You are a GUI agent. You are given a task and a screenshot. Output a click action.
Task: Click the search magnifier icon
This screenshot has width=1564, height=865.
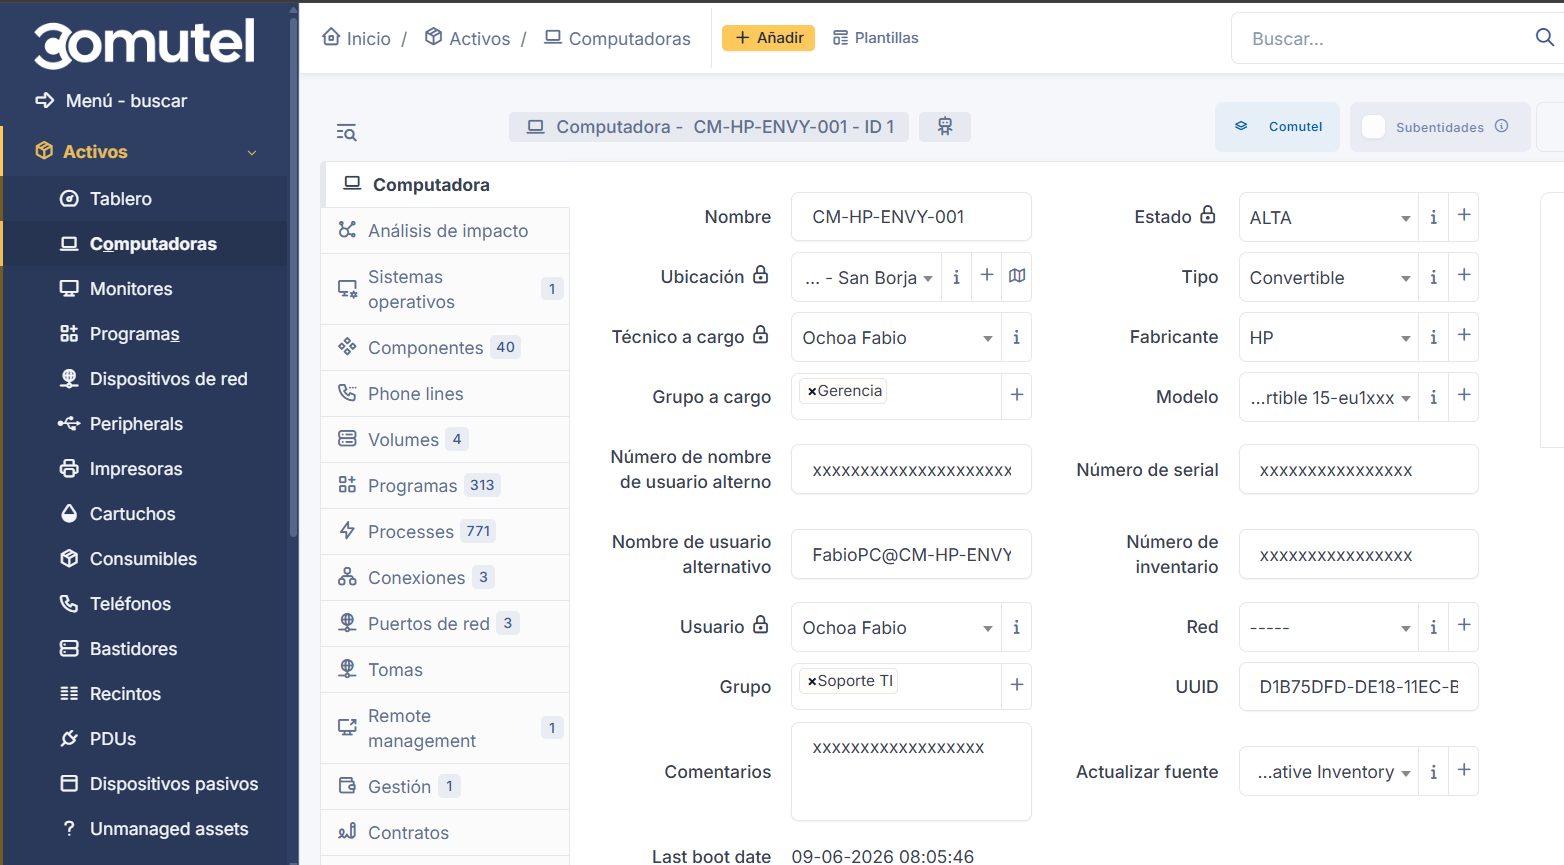tap(1544, 38)
